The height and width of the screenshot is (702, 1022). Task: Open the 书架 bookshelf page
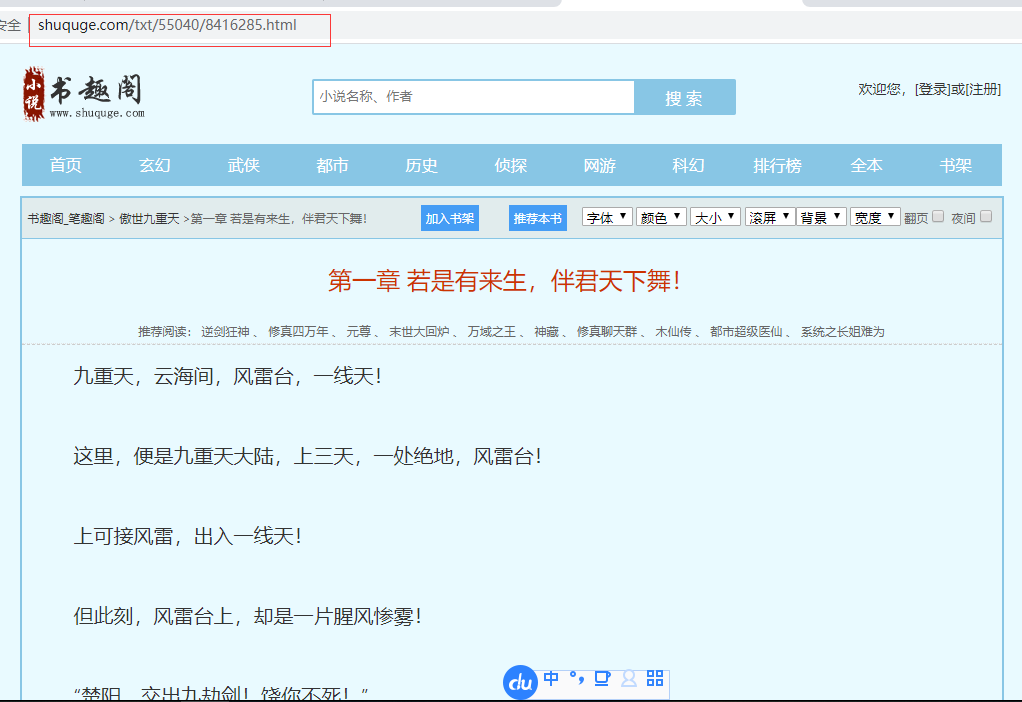pos(956,165)
